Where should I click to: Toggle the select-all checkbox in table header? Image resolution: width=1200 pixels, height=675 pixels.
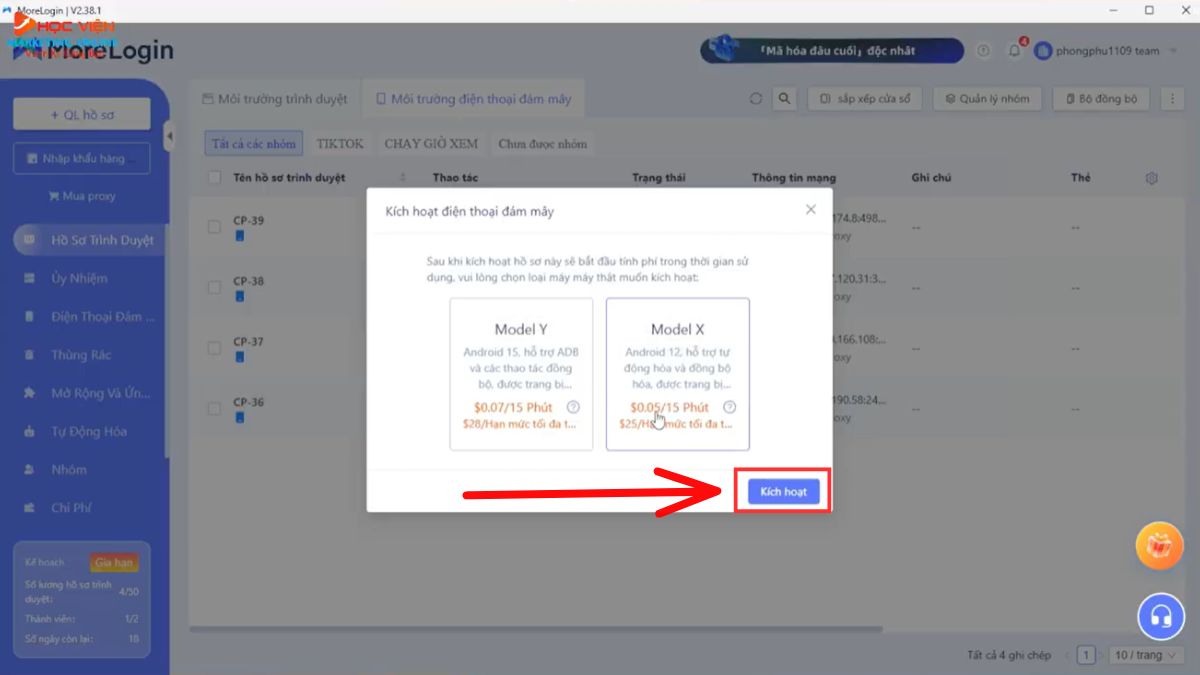tap(214, 178)
